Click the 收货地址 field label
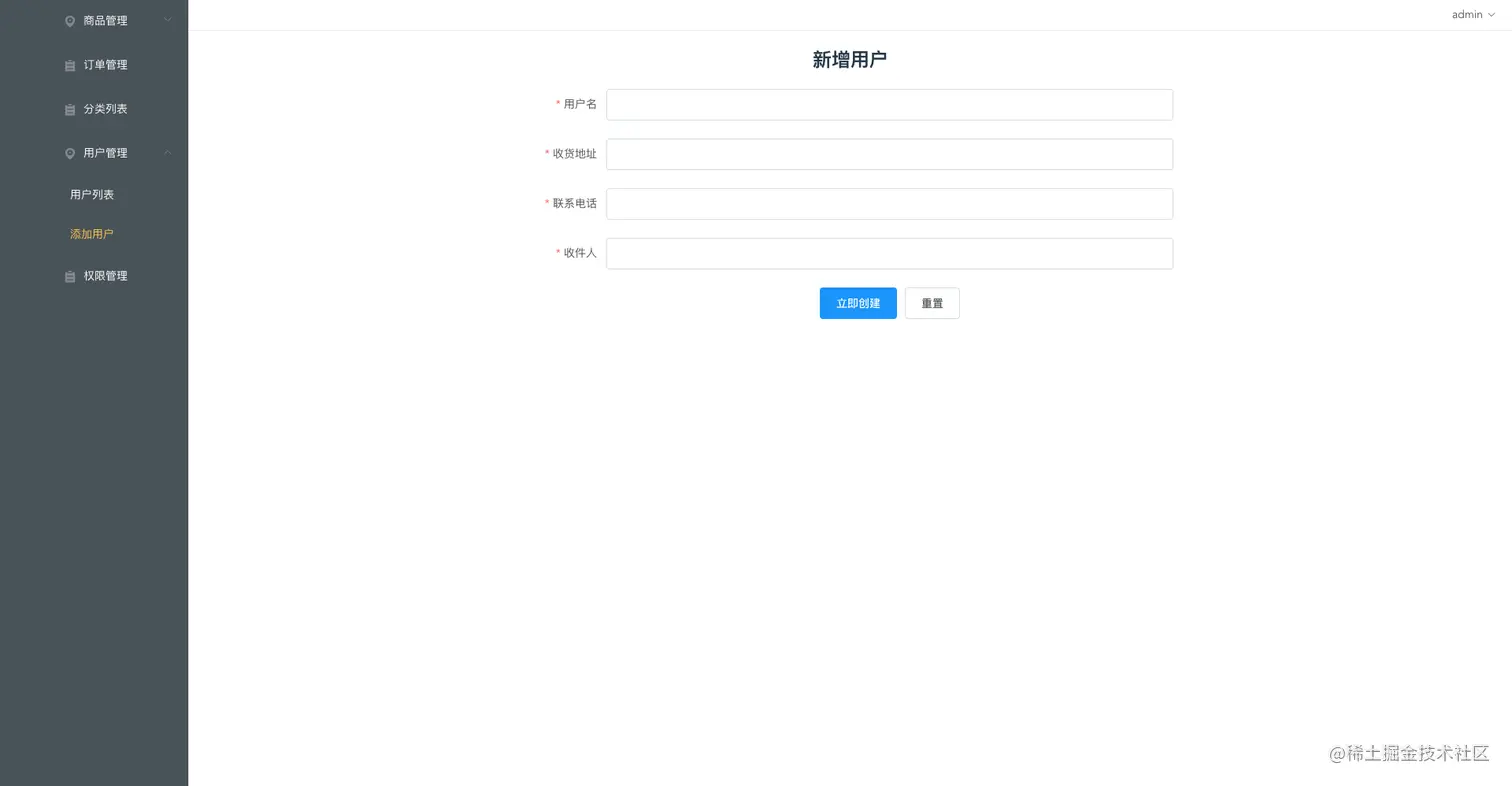Screen dimensions: 1512x786 coord(575,154)
